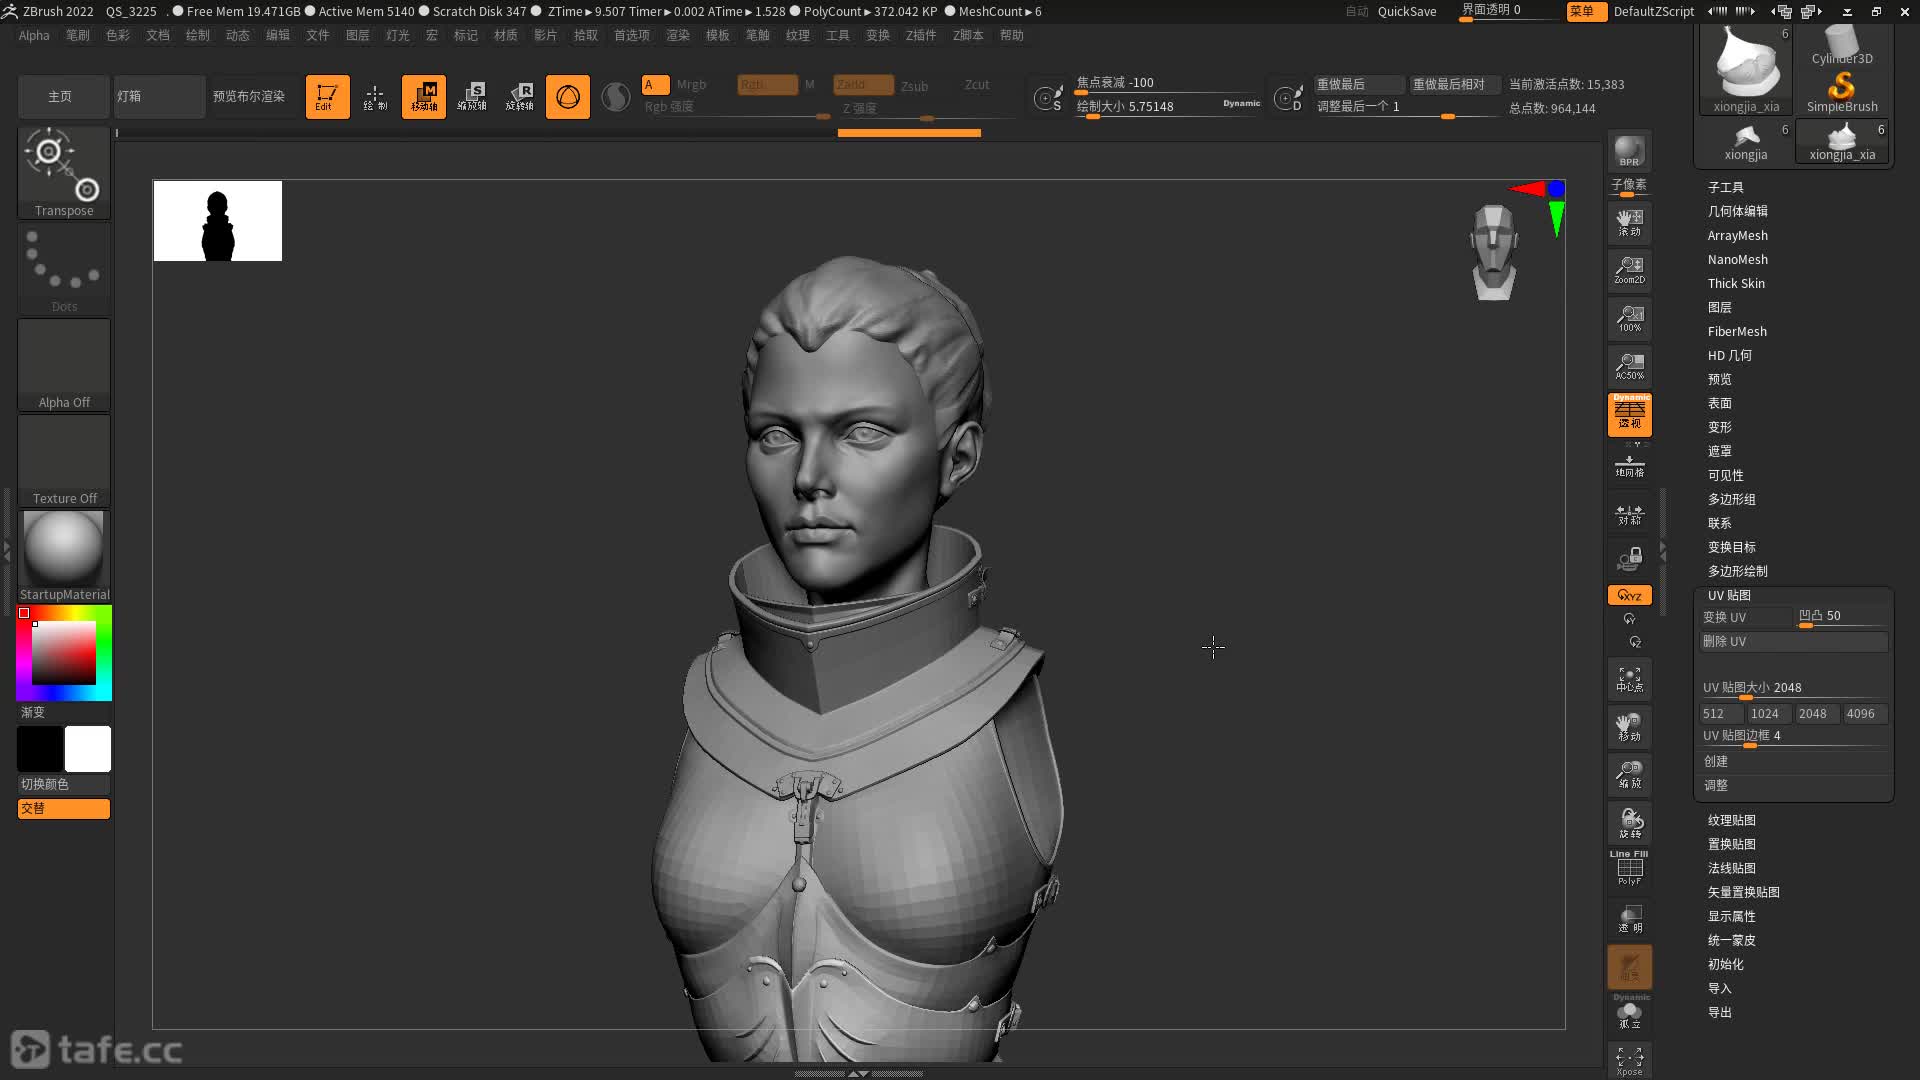Viewport: 1920px width, 1080px height.
Task: Click the Move (移动) view icon
Action: 1629,727
